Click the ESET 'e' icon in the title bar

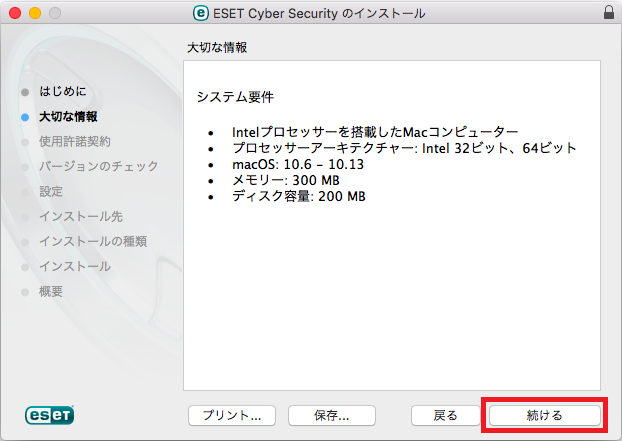201,13
